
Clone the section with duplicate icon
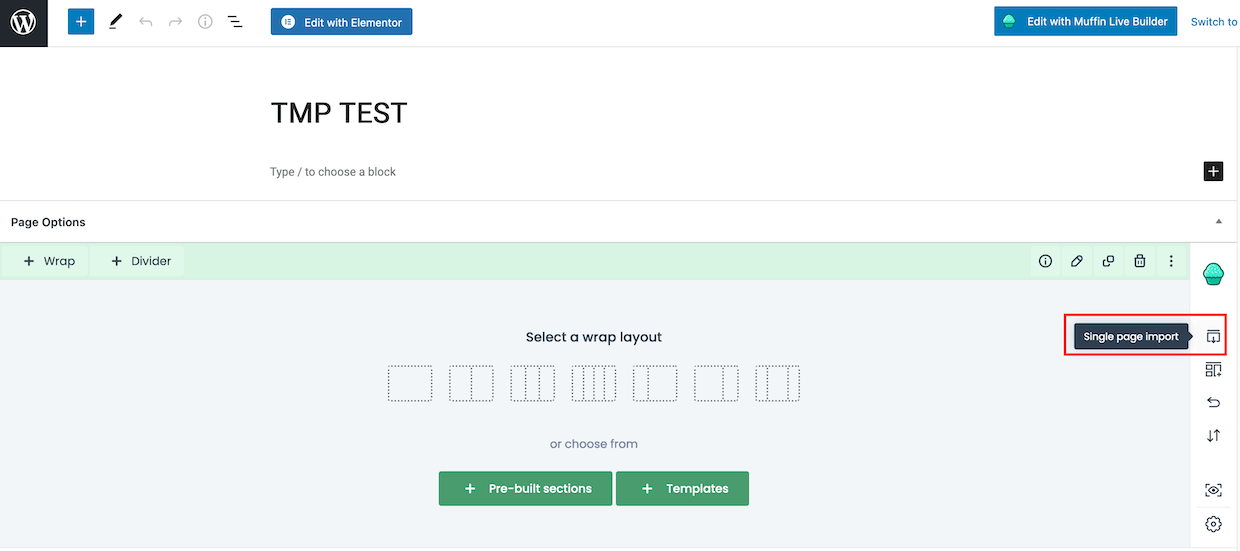(1108, 261)
